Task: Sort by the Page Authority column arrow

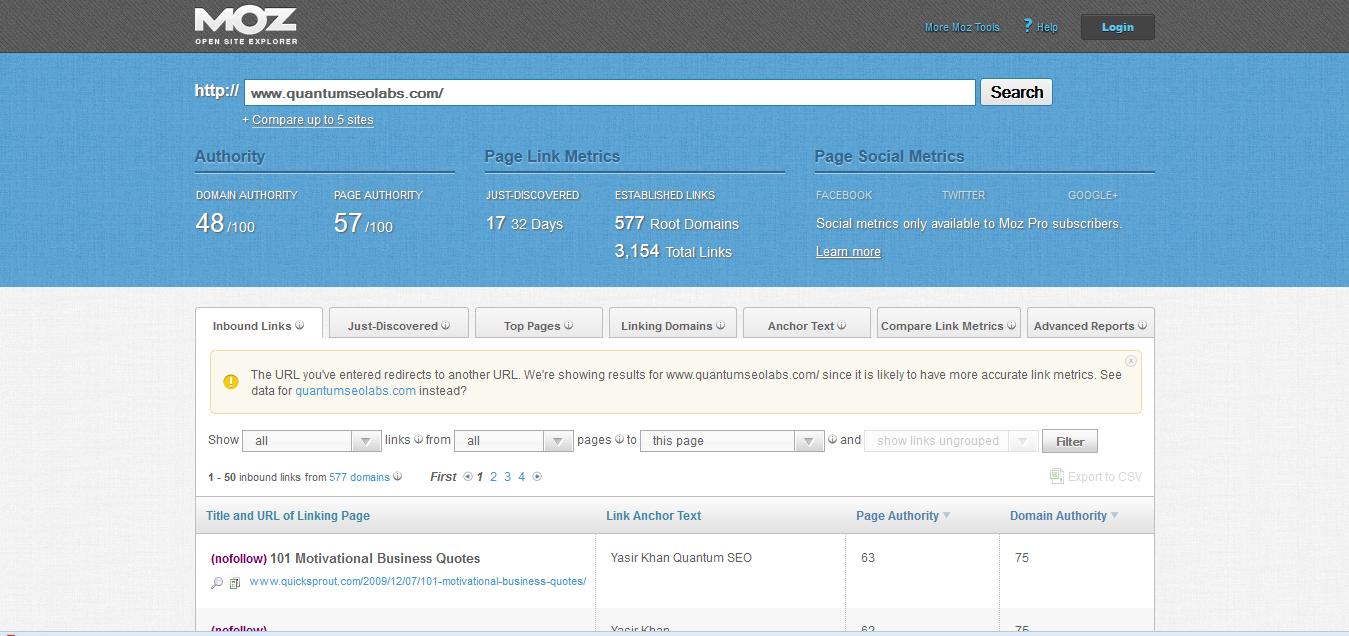Action: (x=946, y=516)
